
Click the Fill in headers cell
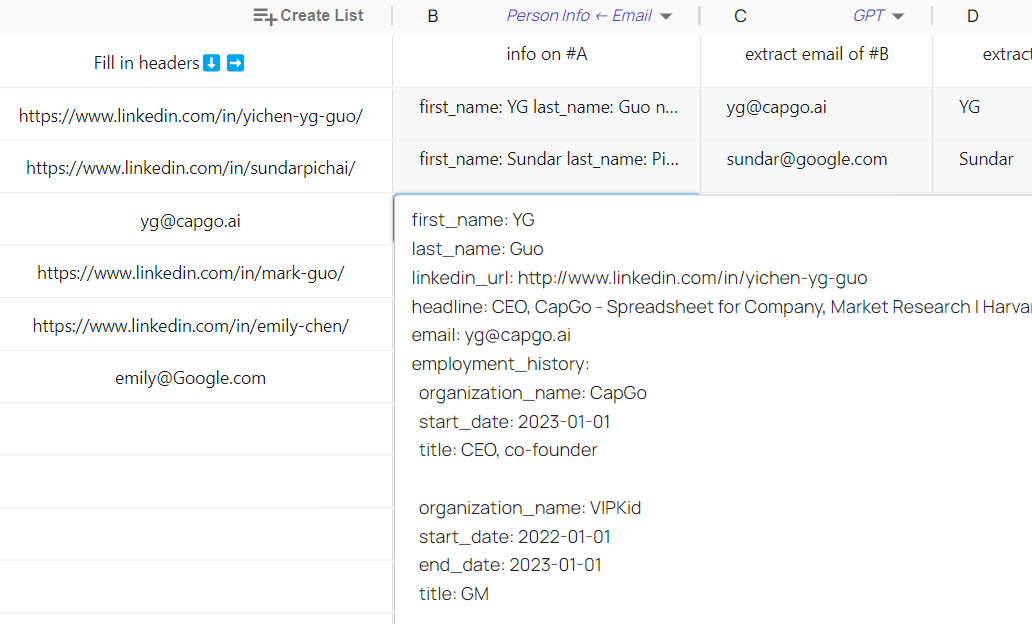tap(146, 63)
